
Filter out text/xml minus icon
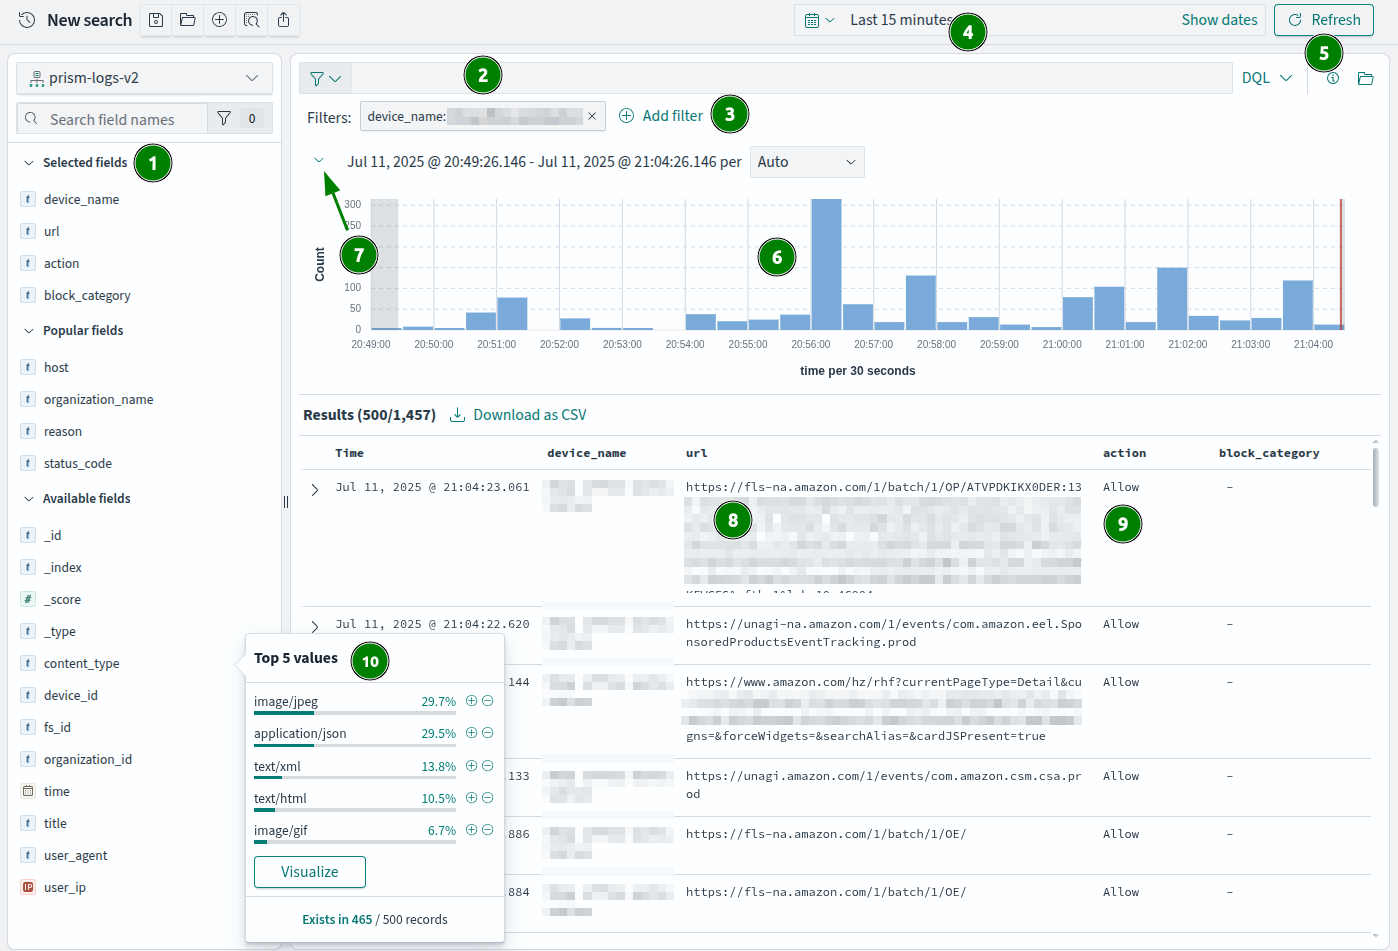pos(488,766)
